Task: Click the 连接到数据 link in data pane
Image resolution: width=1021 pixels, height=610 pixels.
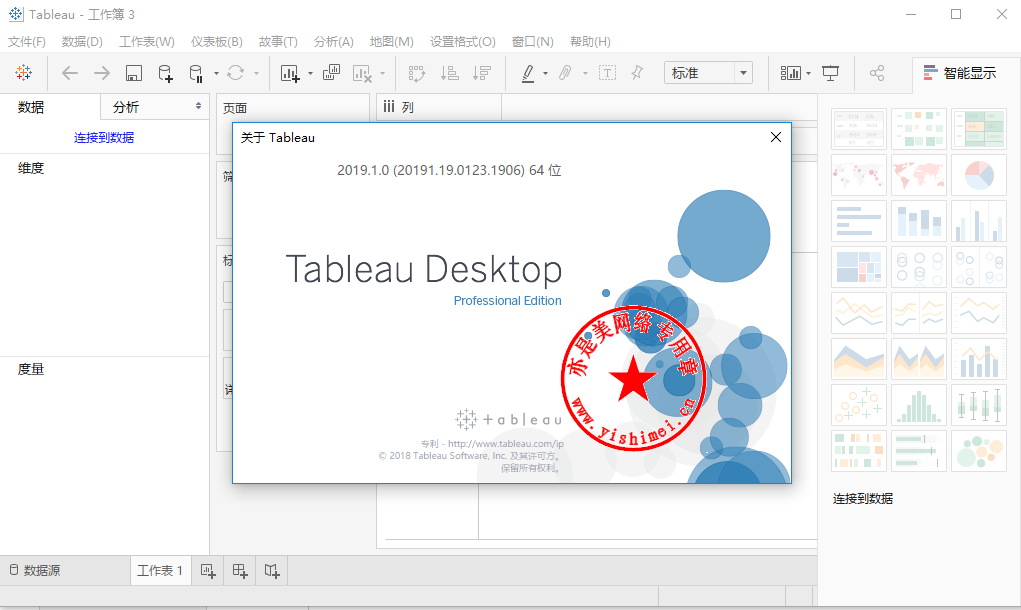Action: 104,137
